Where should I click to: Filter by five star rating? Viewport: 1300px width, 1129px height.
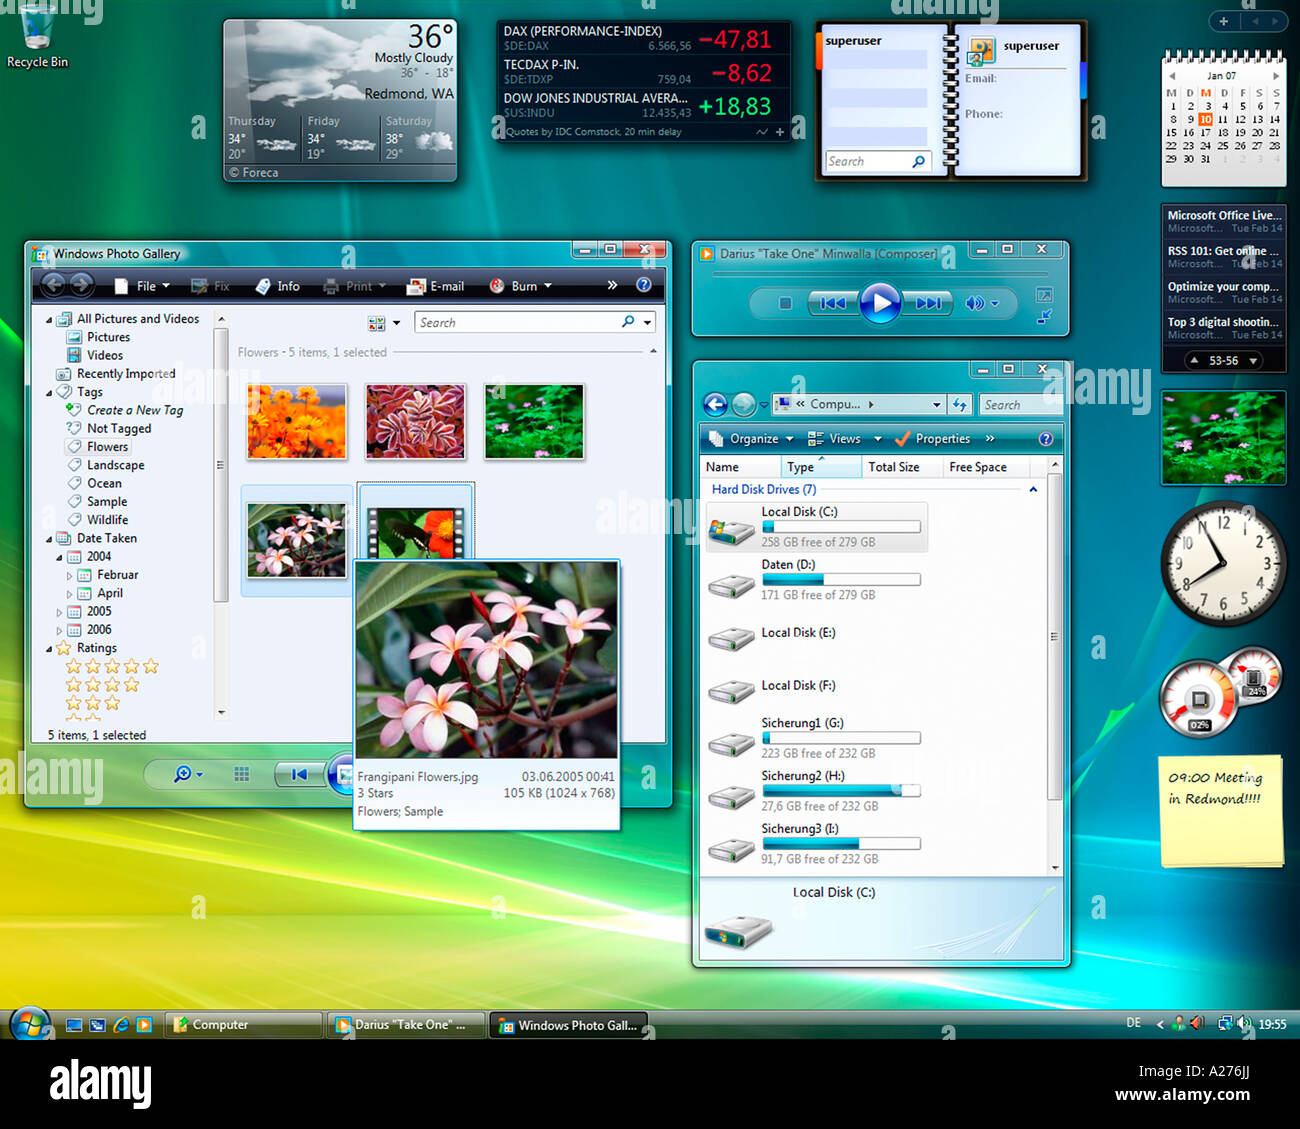coord(112,667)
